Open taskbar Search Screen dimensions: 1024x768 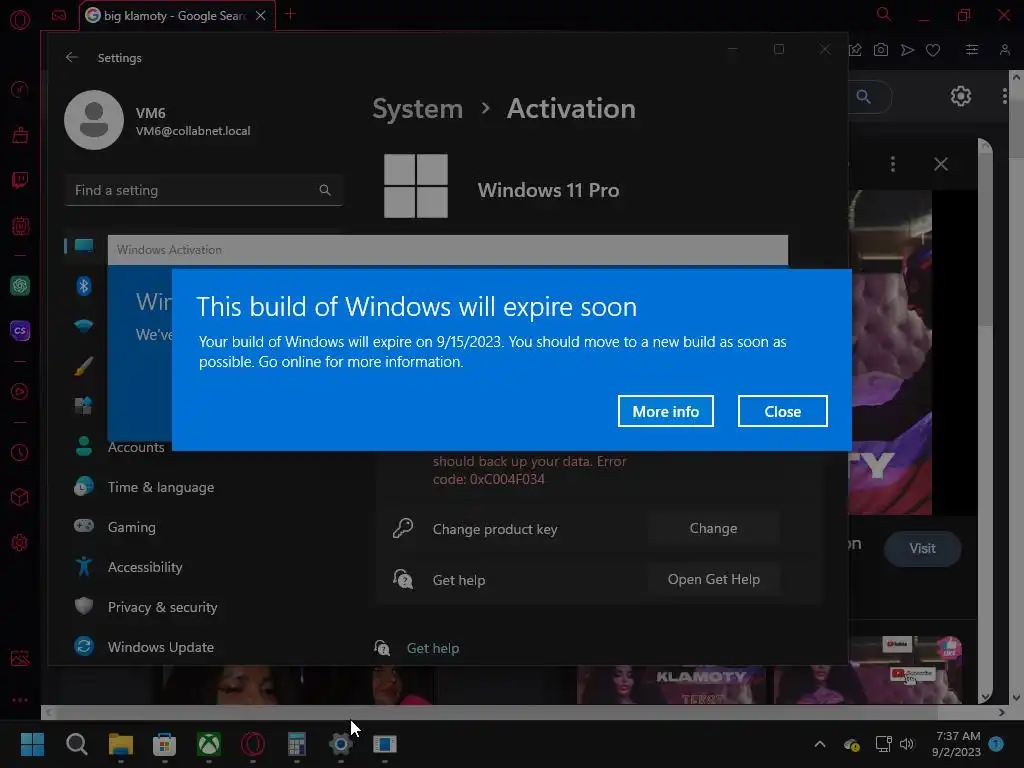(76, 744)
